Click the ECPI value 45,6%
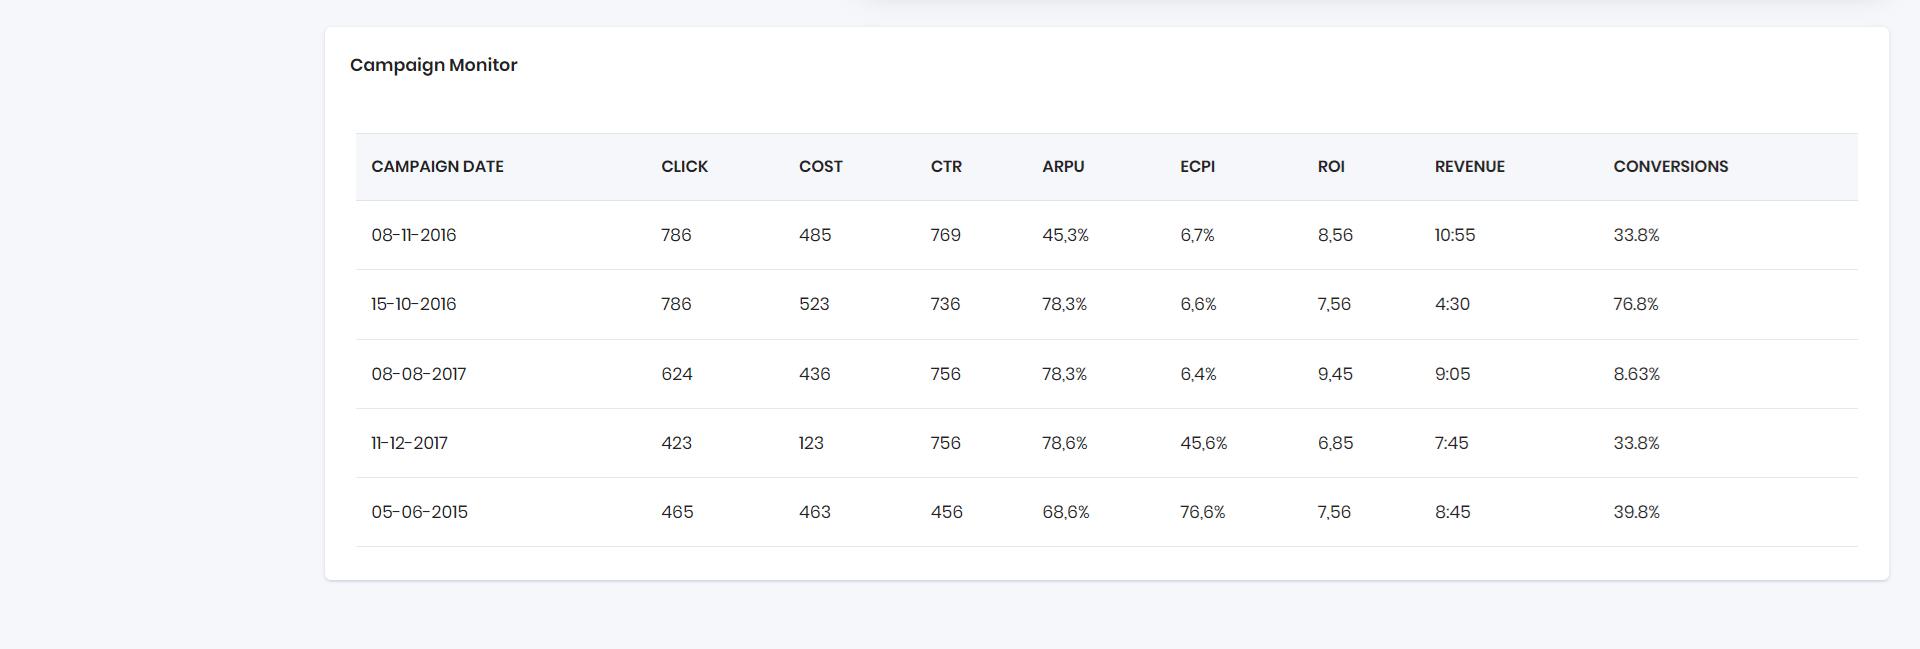The height and width of the screenshot is (649, 1920). click(1202, 443)
